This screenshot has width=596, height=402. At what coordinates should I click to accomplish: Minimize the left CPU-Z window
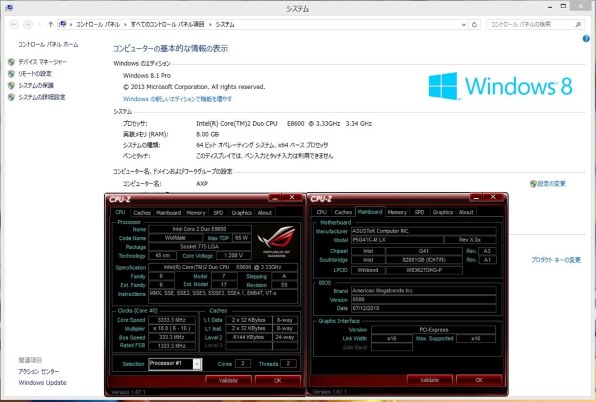pyautogui.click(x=275, y=198)
